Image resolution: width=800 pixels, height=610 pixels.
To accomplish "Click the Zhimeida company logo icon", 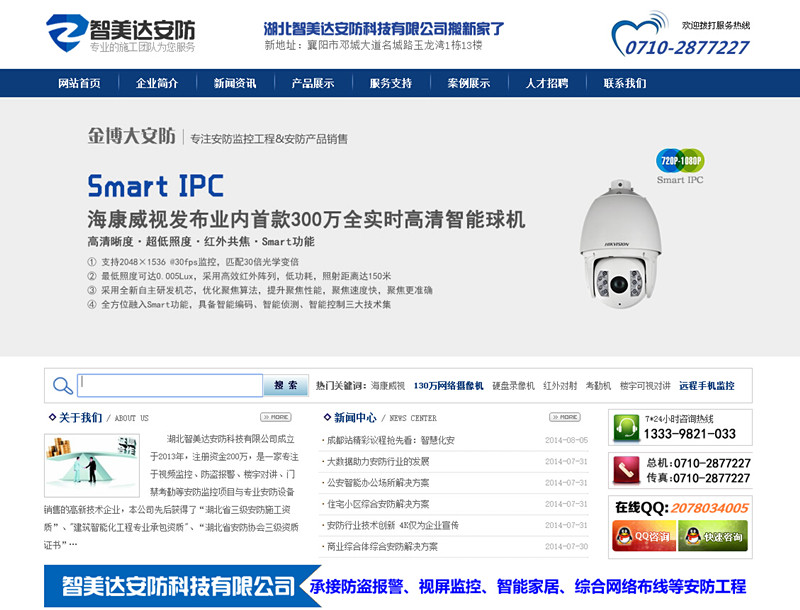I will pos(65,30).
